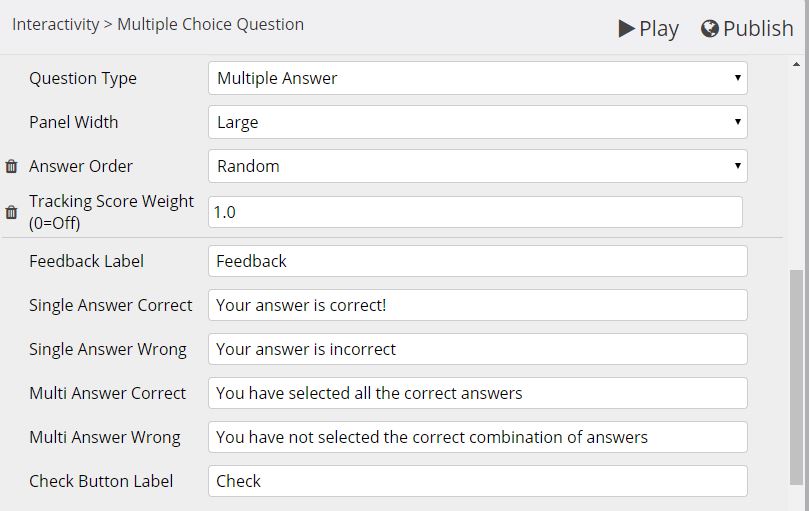Click the Single Answer Correct text field
809x511 pixels.
click(478, 305)
